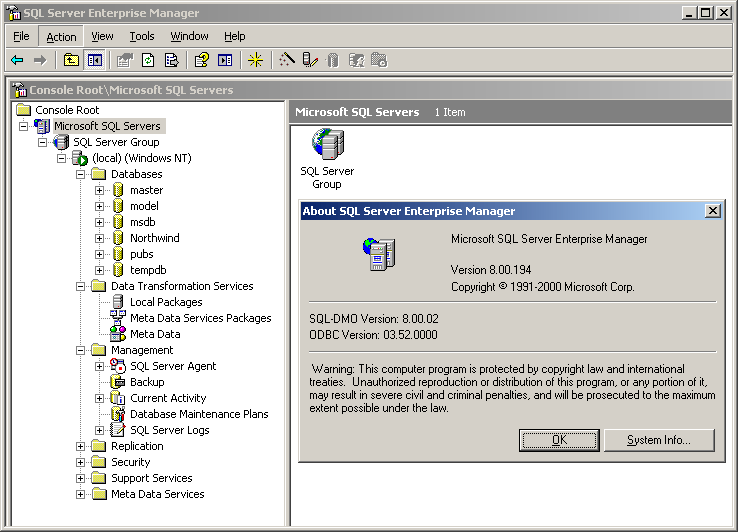738x532 pixels.
Task: Select the Local Packages tree item
Action: coord(166,302)
